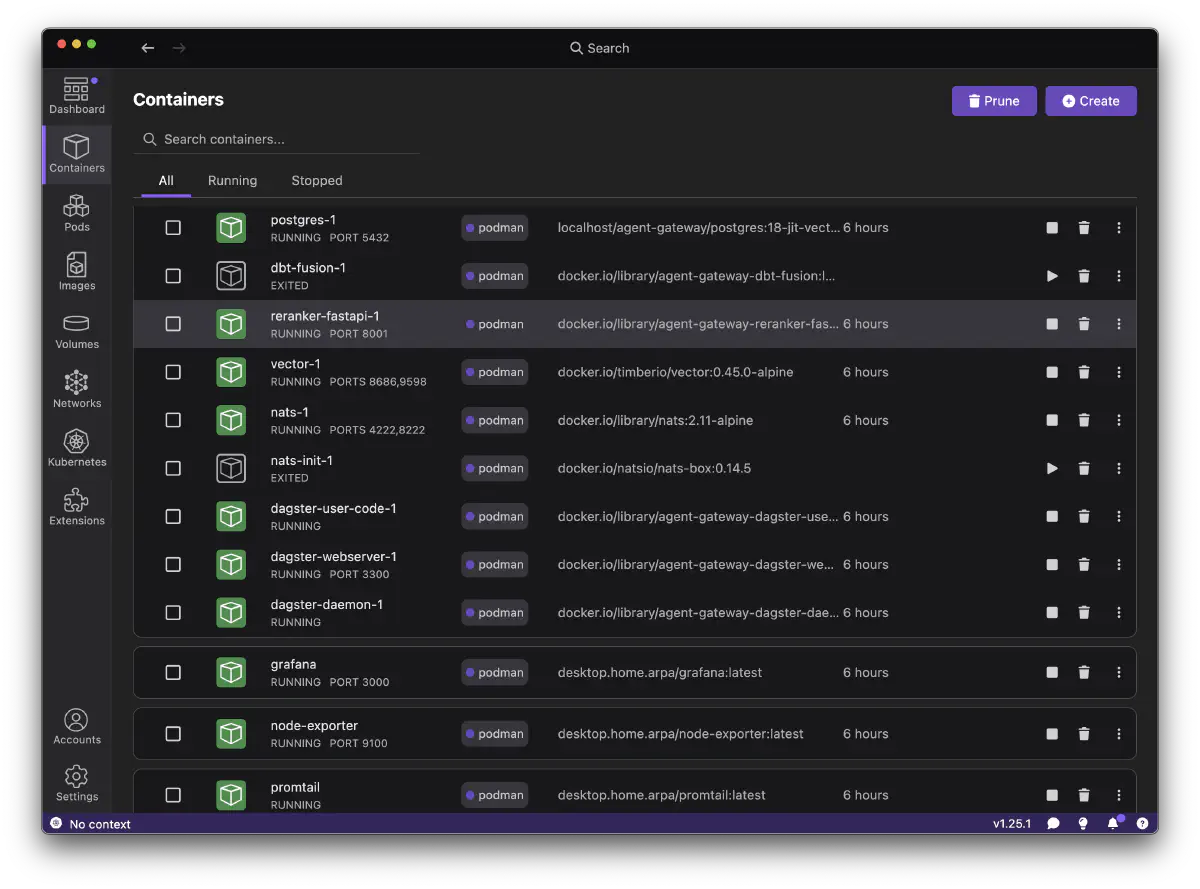Stop the dagster-webserver-1 container
Image resolution: width=1200 pixels, height=889 pixels.
click(x=1052, y=565)
